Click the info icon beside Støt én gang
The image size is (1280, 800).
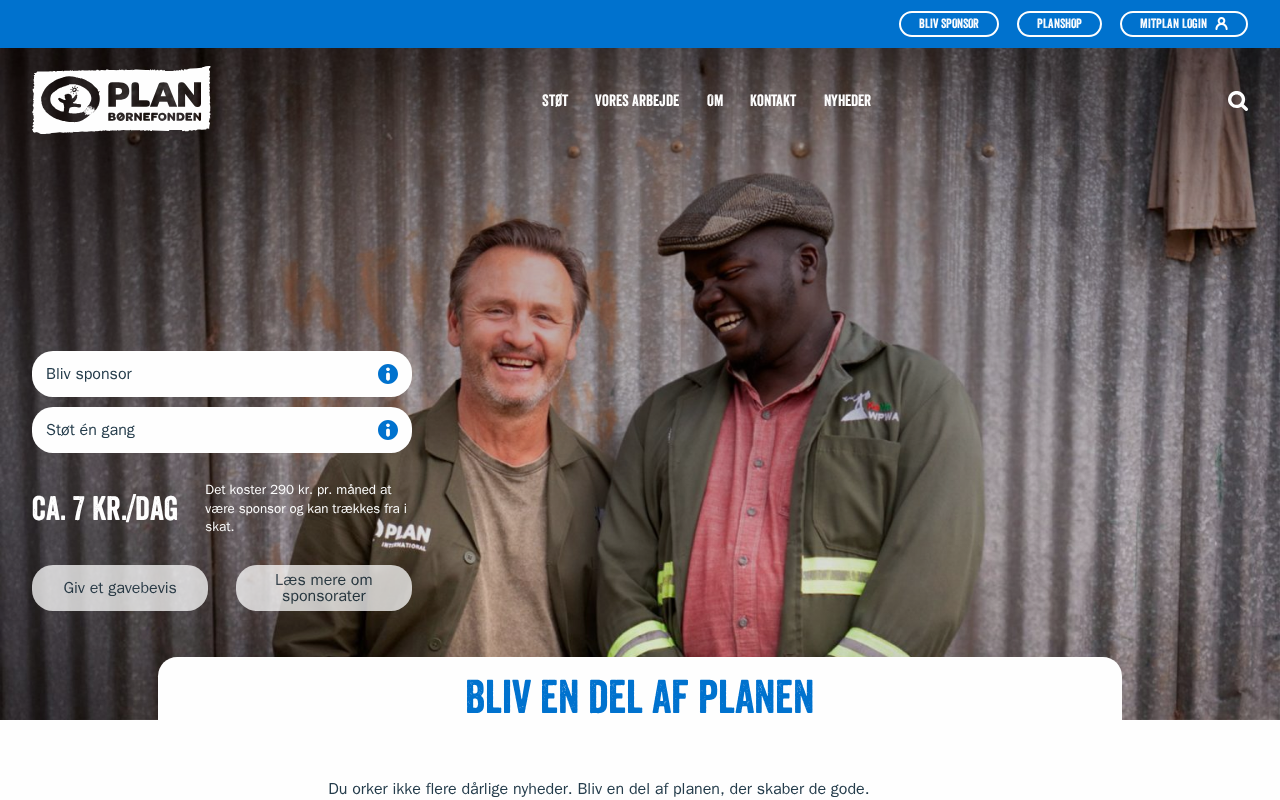[x=388, y=430]
